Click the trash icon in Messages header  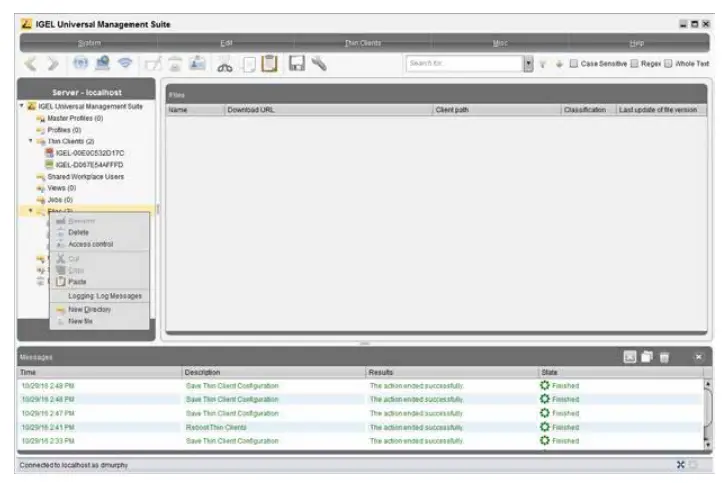click(664, 357)
